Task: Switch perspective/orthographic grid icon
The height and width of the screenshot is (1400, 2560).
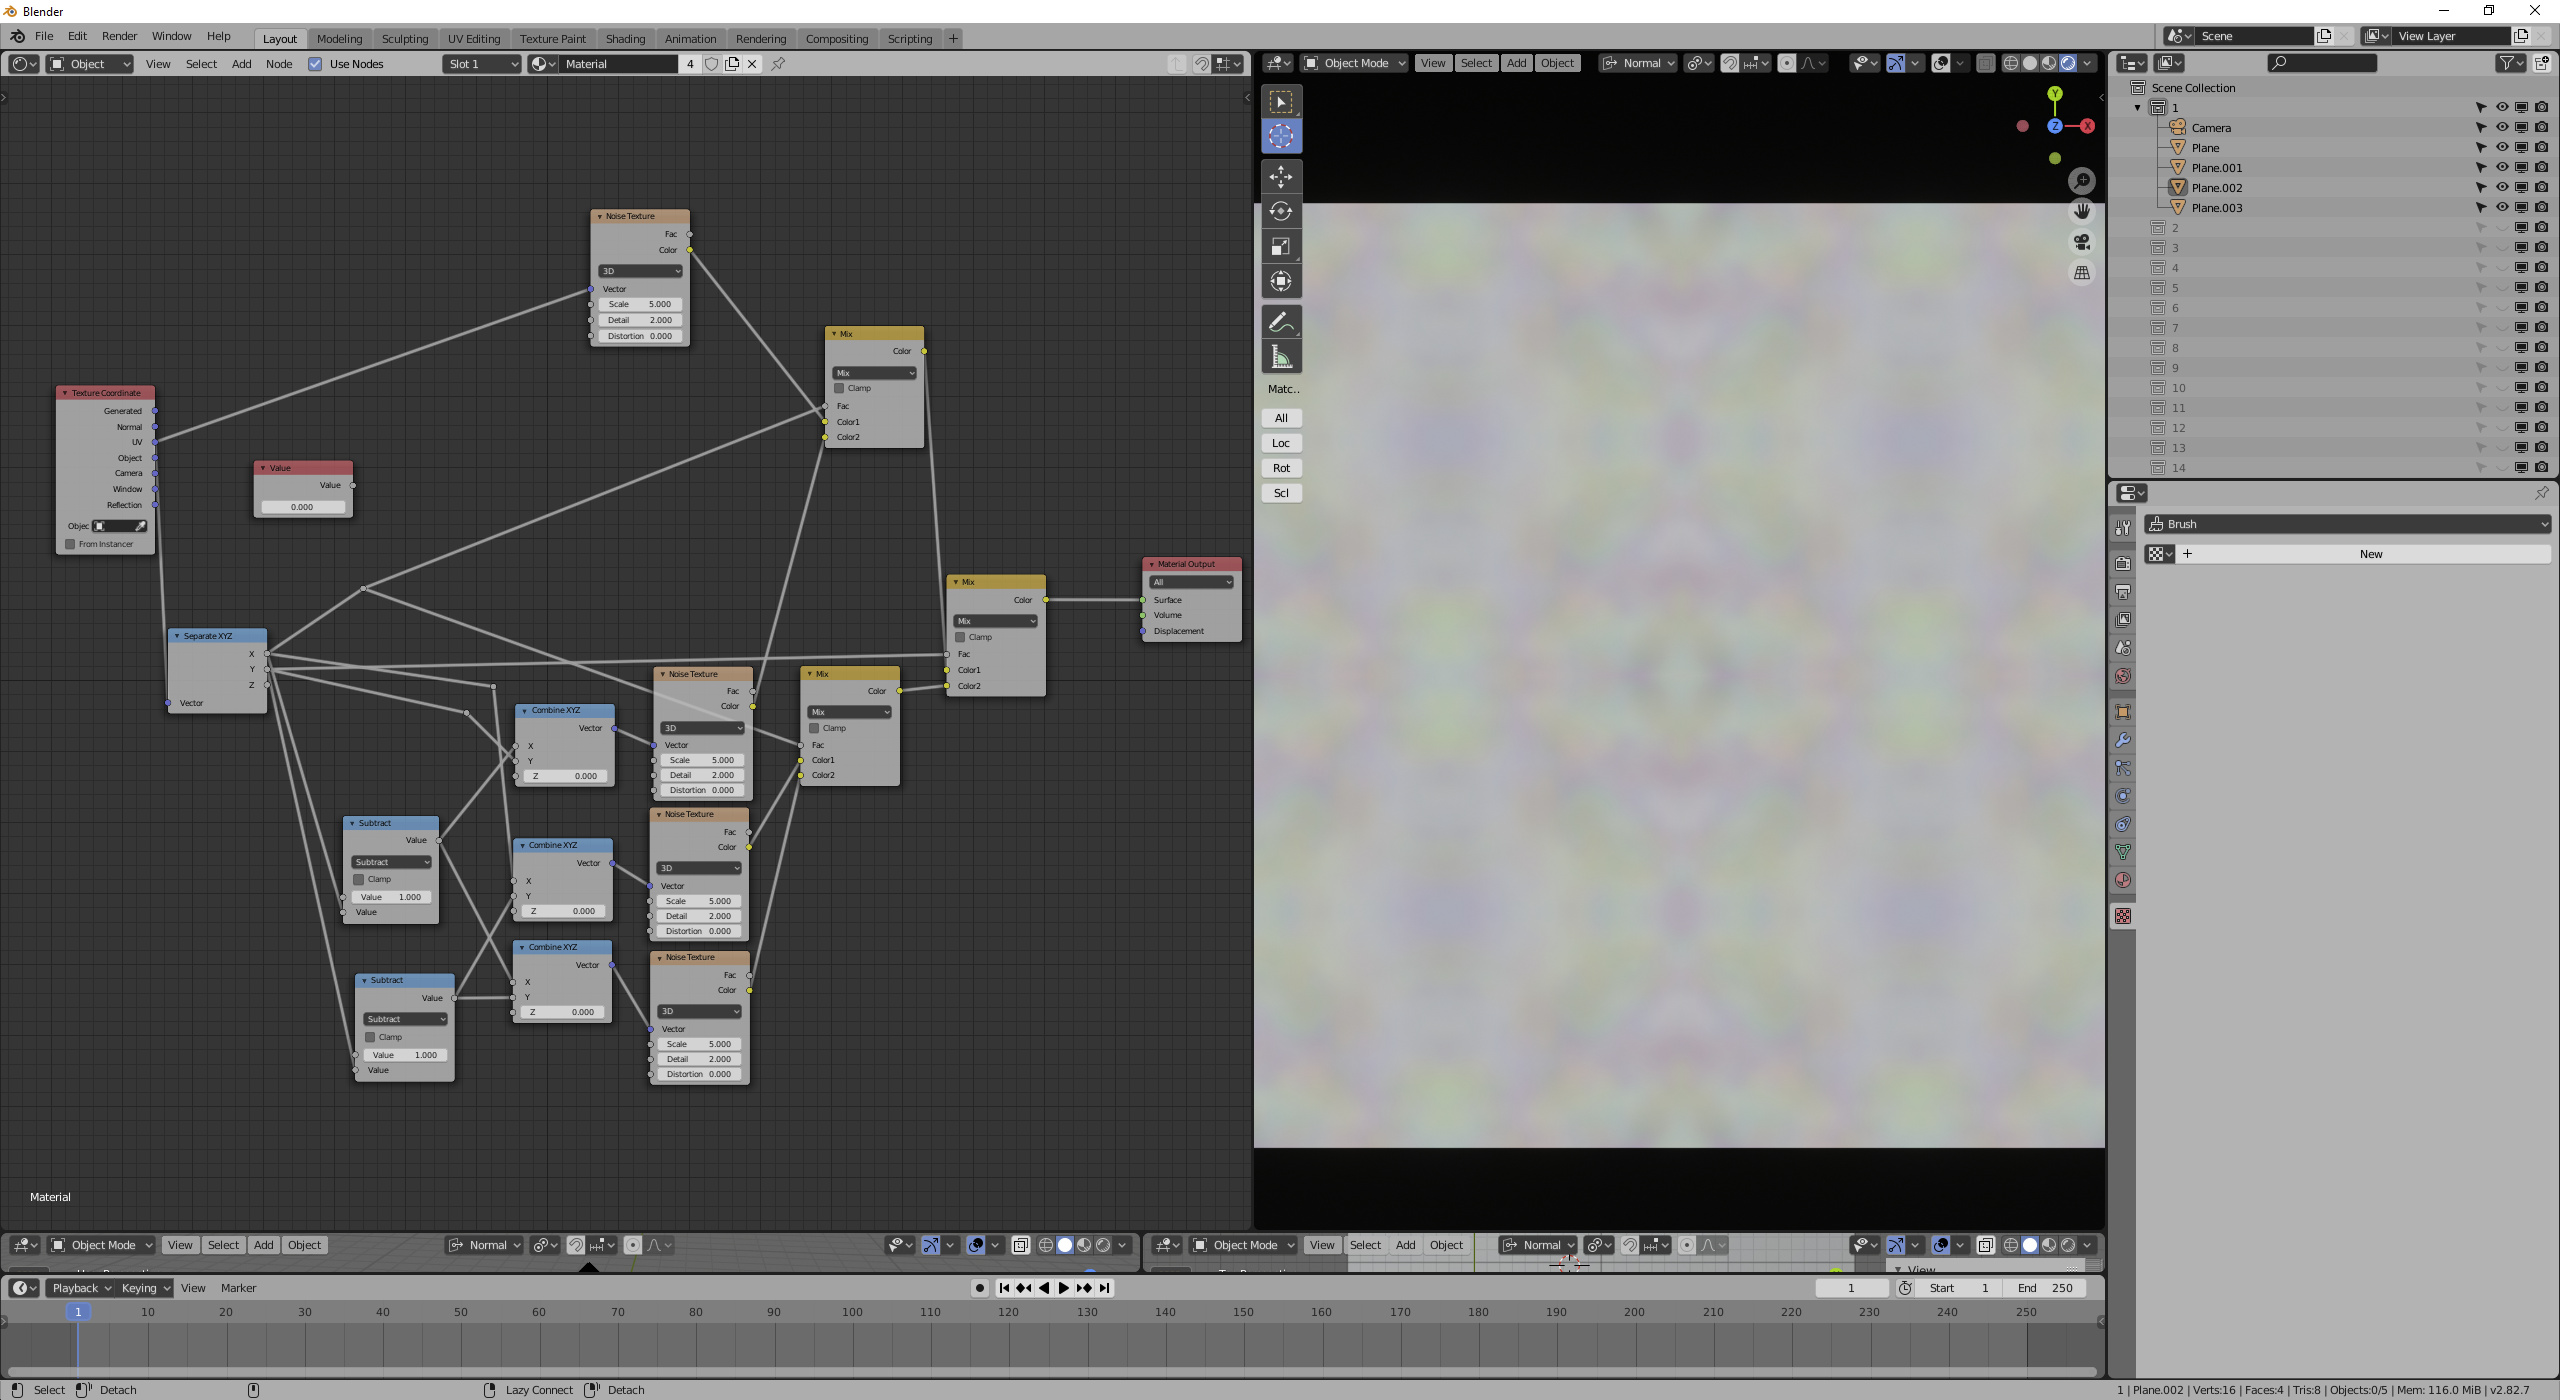Action: [2082, 272]
